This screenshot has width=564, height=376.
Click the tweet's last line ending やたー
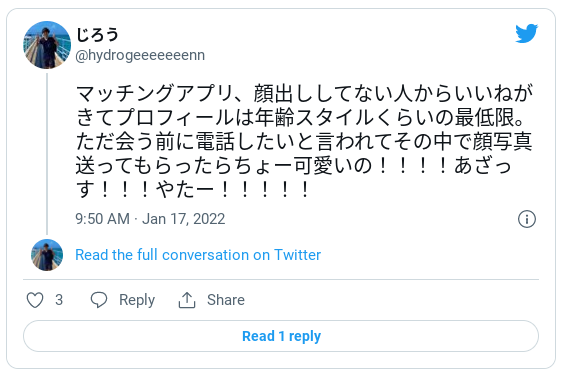[x=192, y=189]
